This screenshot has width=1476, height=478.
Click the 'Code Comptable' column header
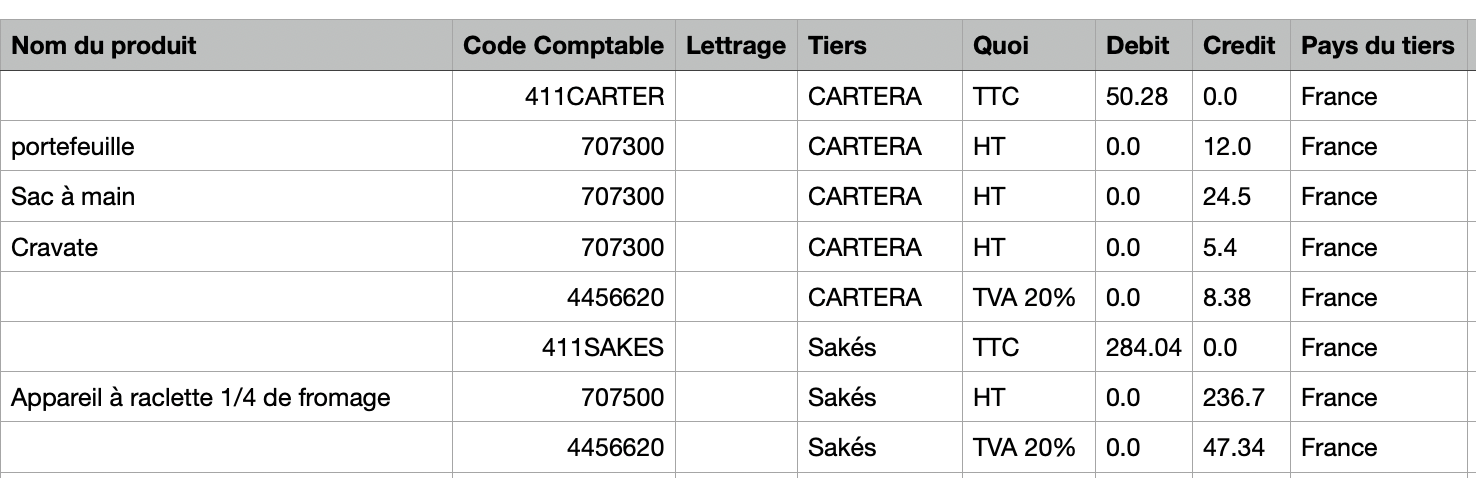tap(563, 45)
